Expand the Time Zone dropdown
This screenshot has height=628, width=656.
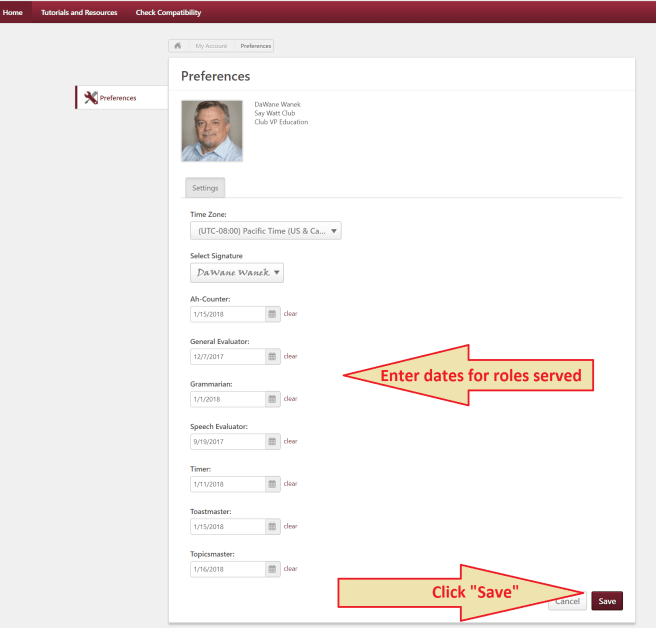click(x=266, y=231)
